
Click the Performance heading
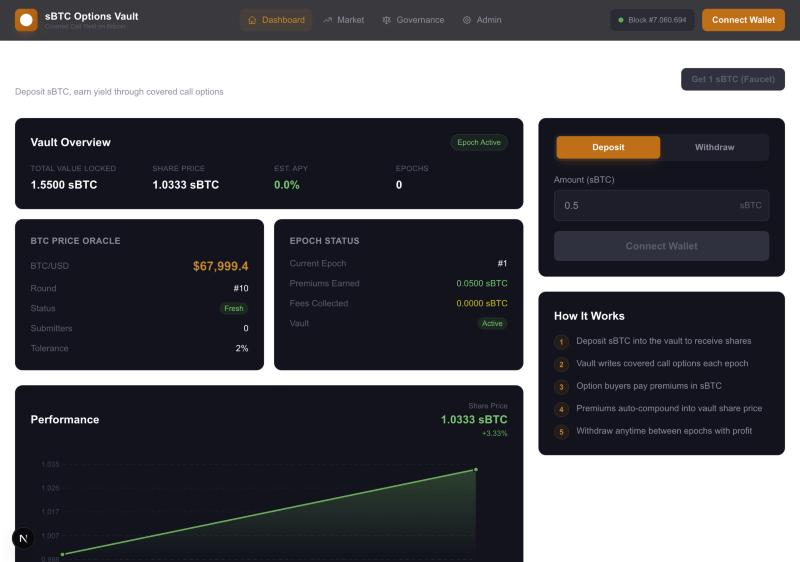pyautogui.click(x=65, y=419)
